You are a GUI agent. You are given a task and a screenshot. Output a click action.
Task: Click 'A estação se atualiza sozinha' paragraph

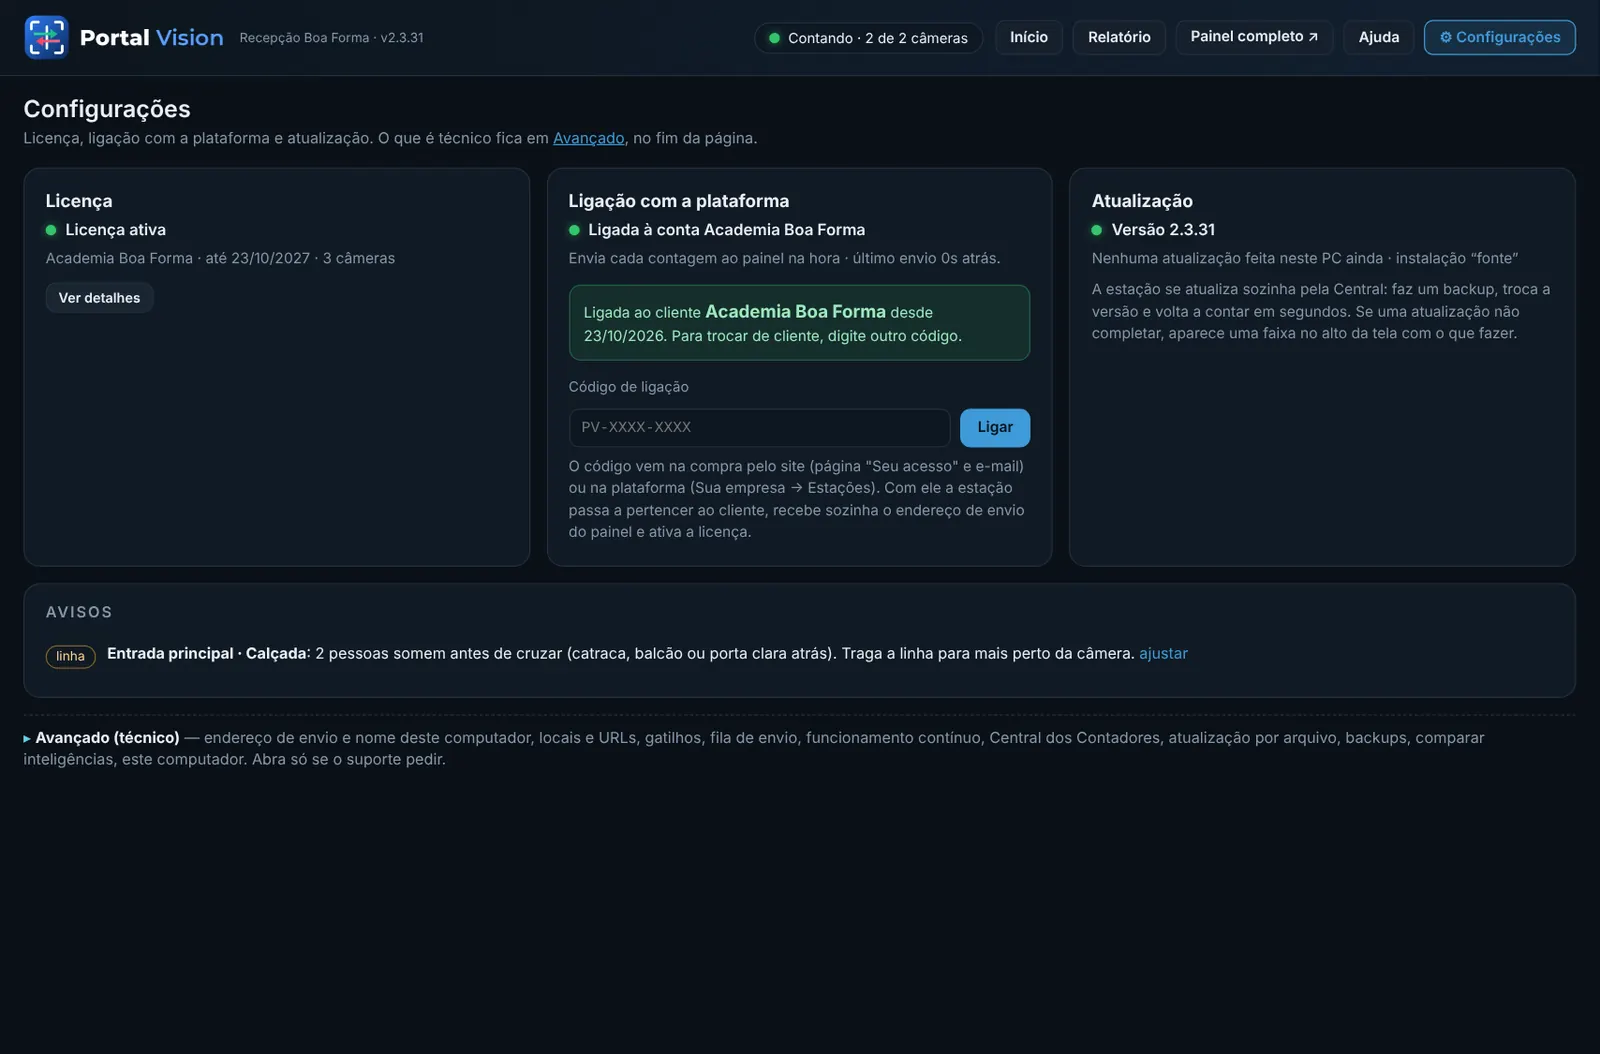pyautogui.click(x=1320, y=311)
